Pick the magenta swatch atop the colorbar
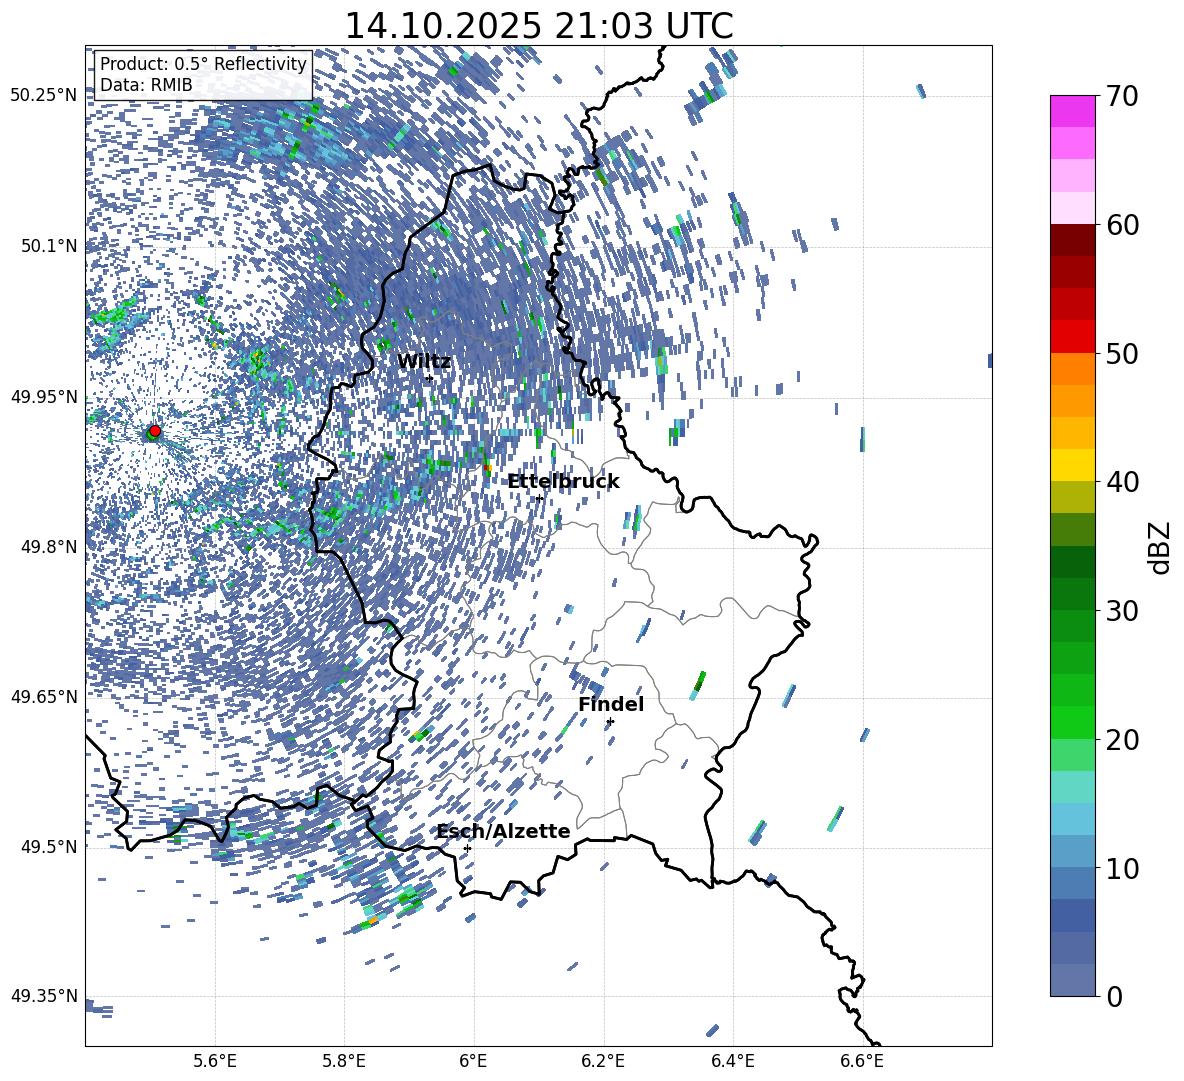 (x=1073, y=111)
